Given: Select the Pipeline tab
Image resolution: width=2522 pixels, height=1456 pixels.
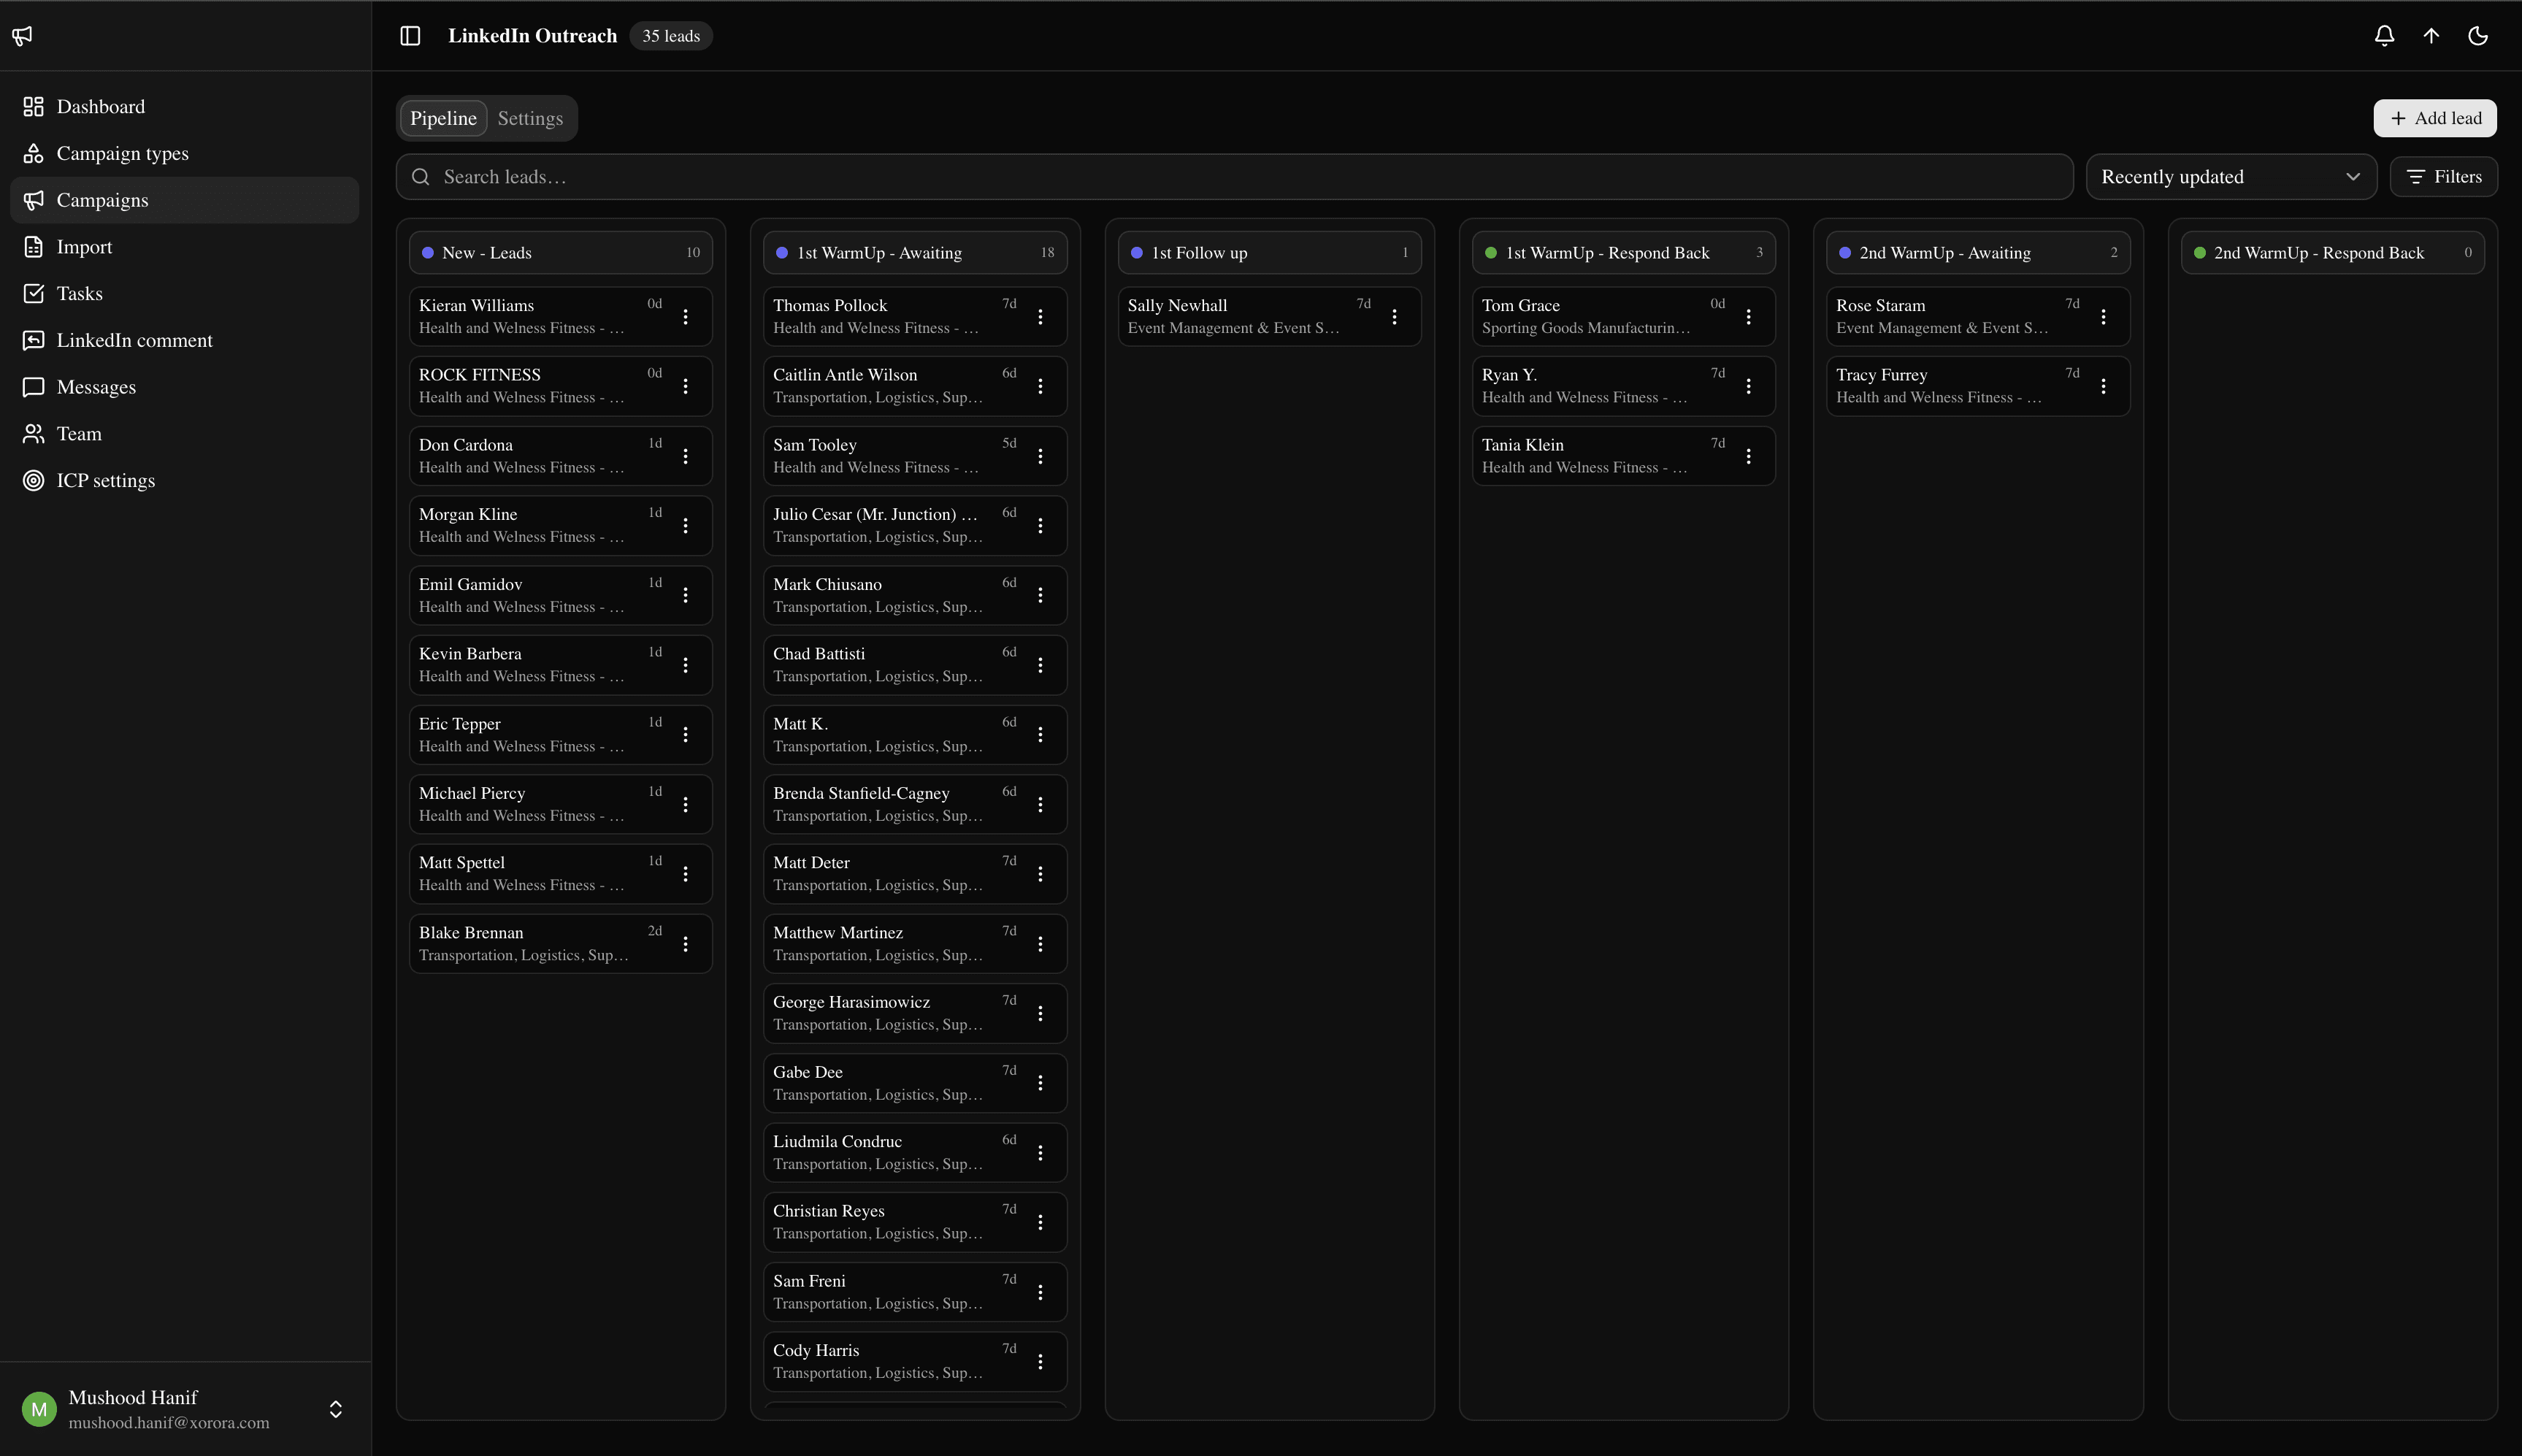Looking at the screenshot, I should tap(443, 118).
